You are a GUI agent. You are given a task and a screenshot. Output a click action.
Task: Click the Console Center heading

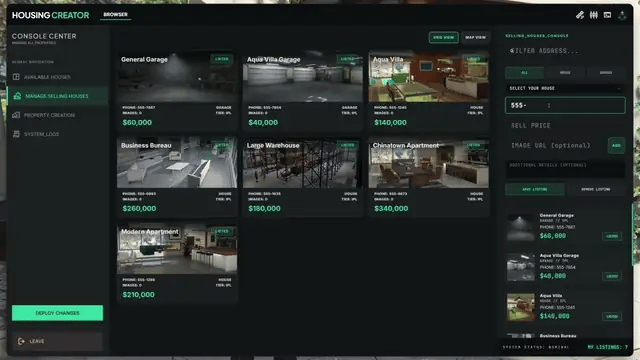click(44, 36)
